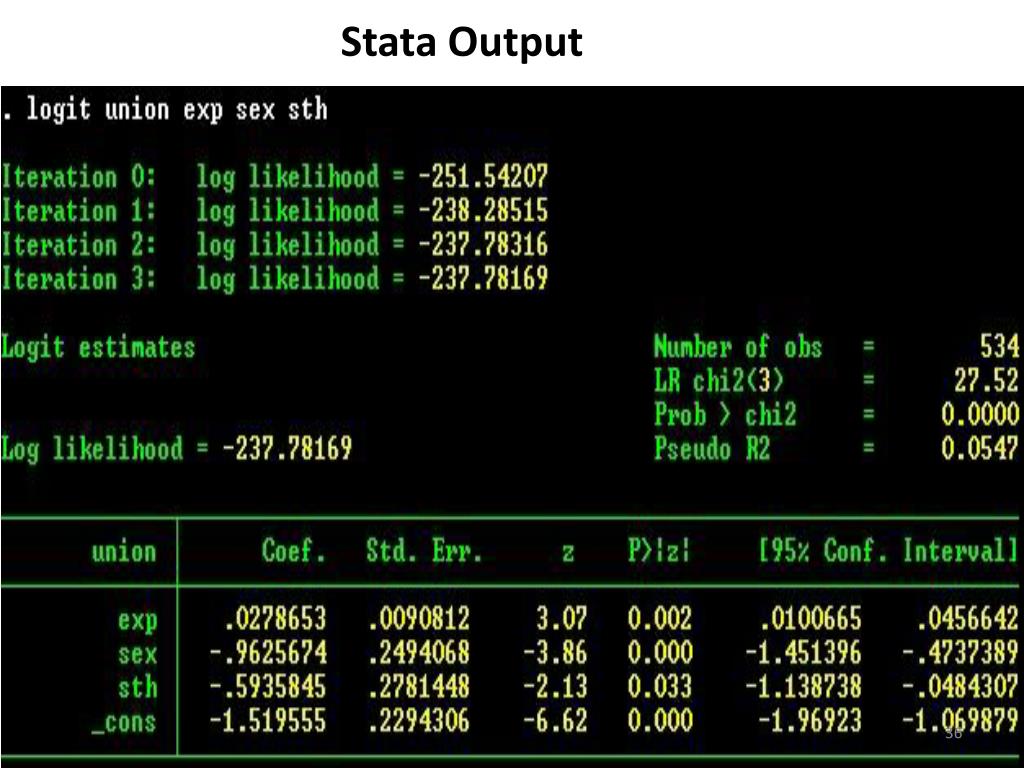Click the Pseudo R2 value 0.0547
The image size is (1024, 768).
point(980,449)
